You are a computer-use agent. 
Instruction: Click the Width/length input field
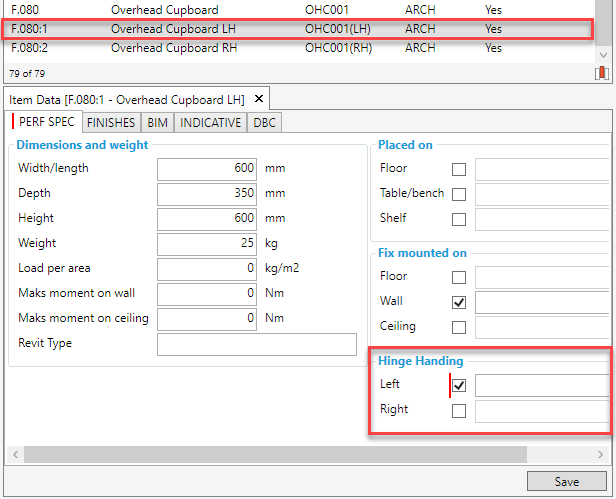pos(207,169)
